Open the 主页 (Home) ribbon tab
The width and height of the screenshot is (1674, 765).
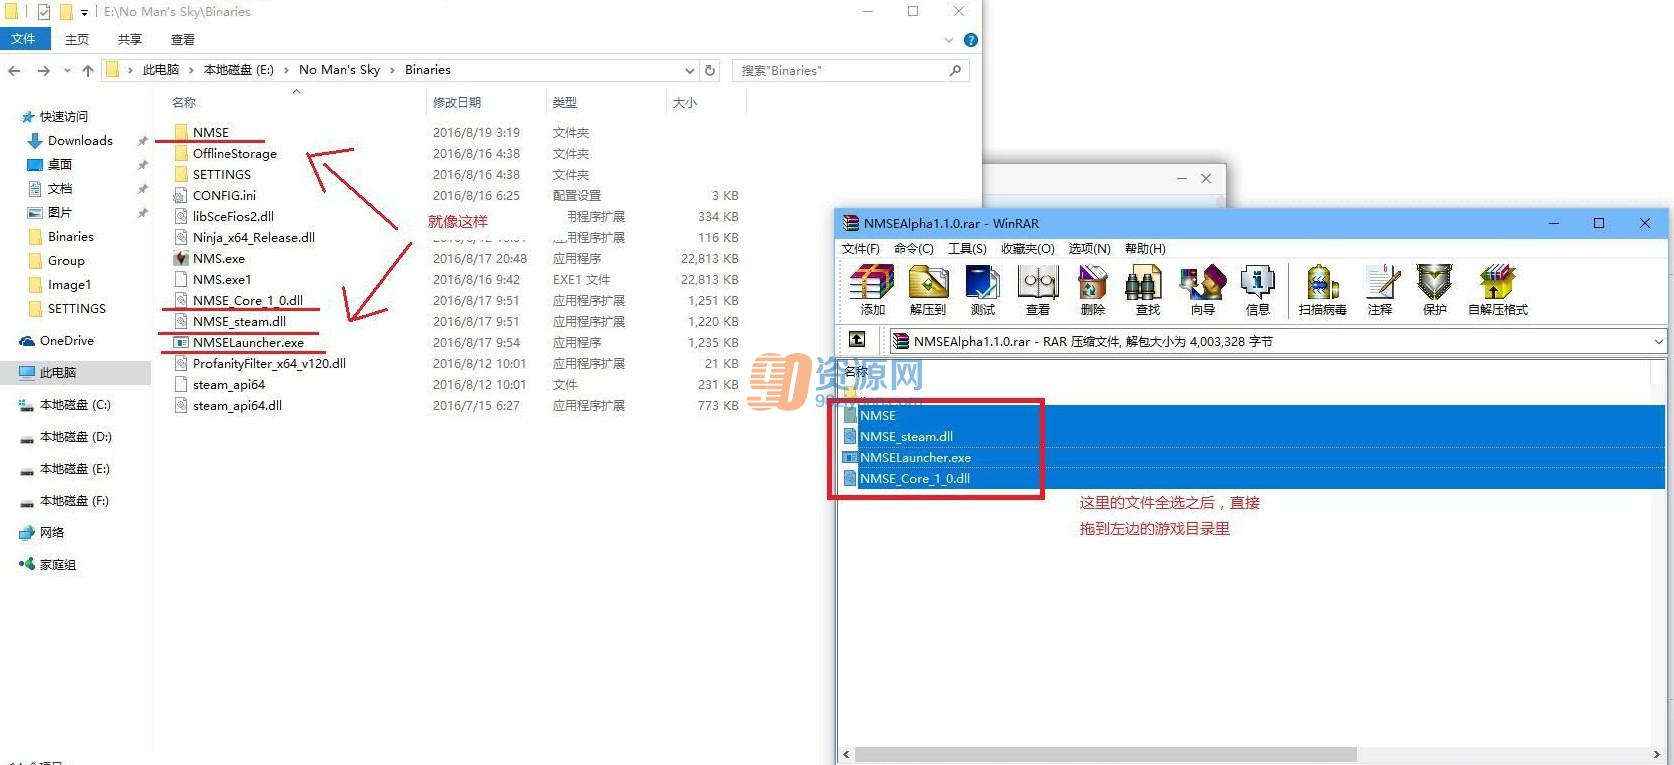pyautogui.click(x=77, y=39)
